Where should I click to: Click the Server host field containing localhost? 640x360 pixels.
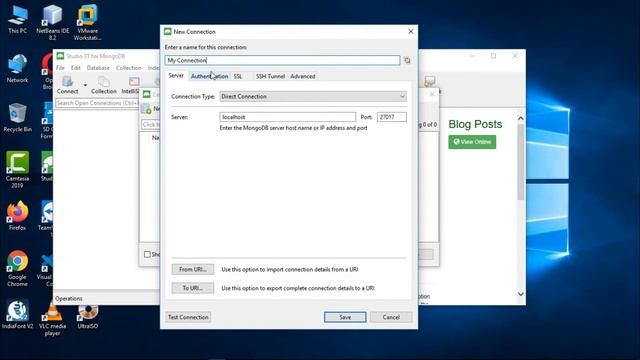coord(287,117)
